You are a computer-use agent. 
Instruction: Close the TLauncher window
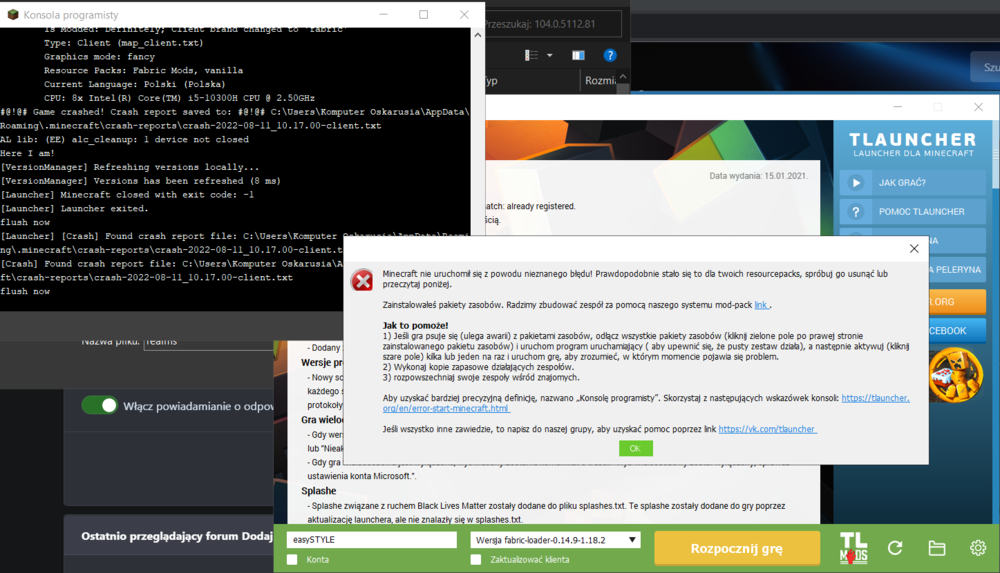(978, 107)
